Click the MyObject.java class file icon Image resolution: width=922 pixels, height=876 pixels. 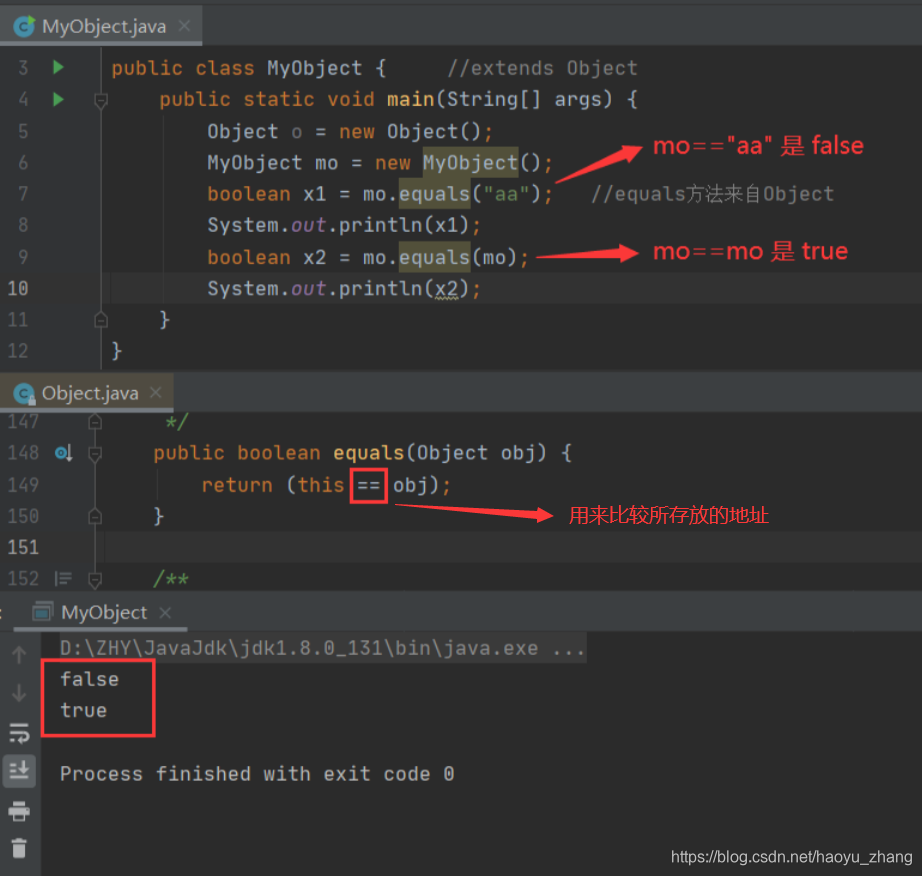pyautogui.click(x=25, y=26)
